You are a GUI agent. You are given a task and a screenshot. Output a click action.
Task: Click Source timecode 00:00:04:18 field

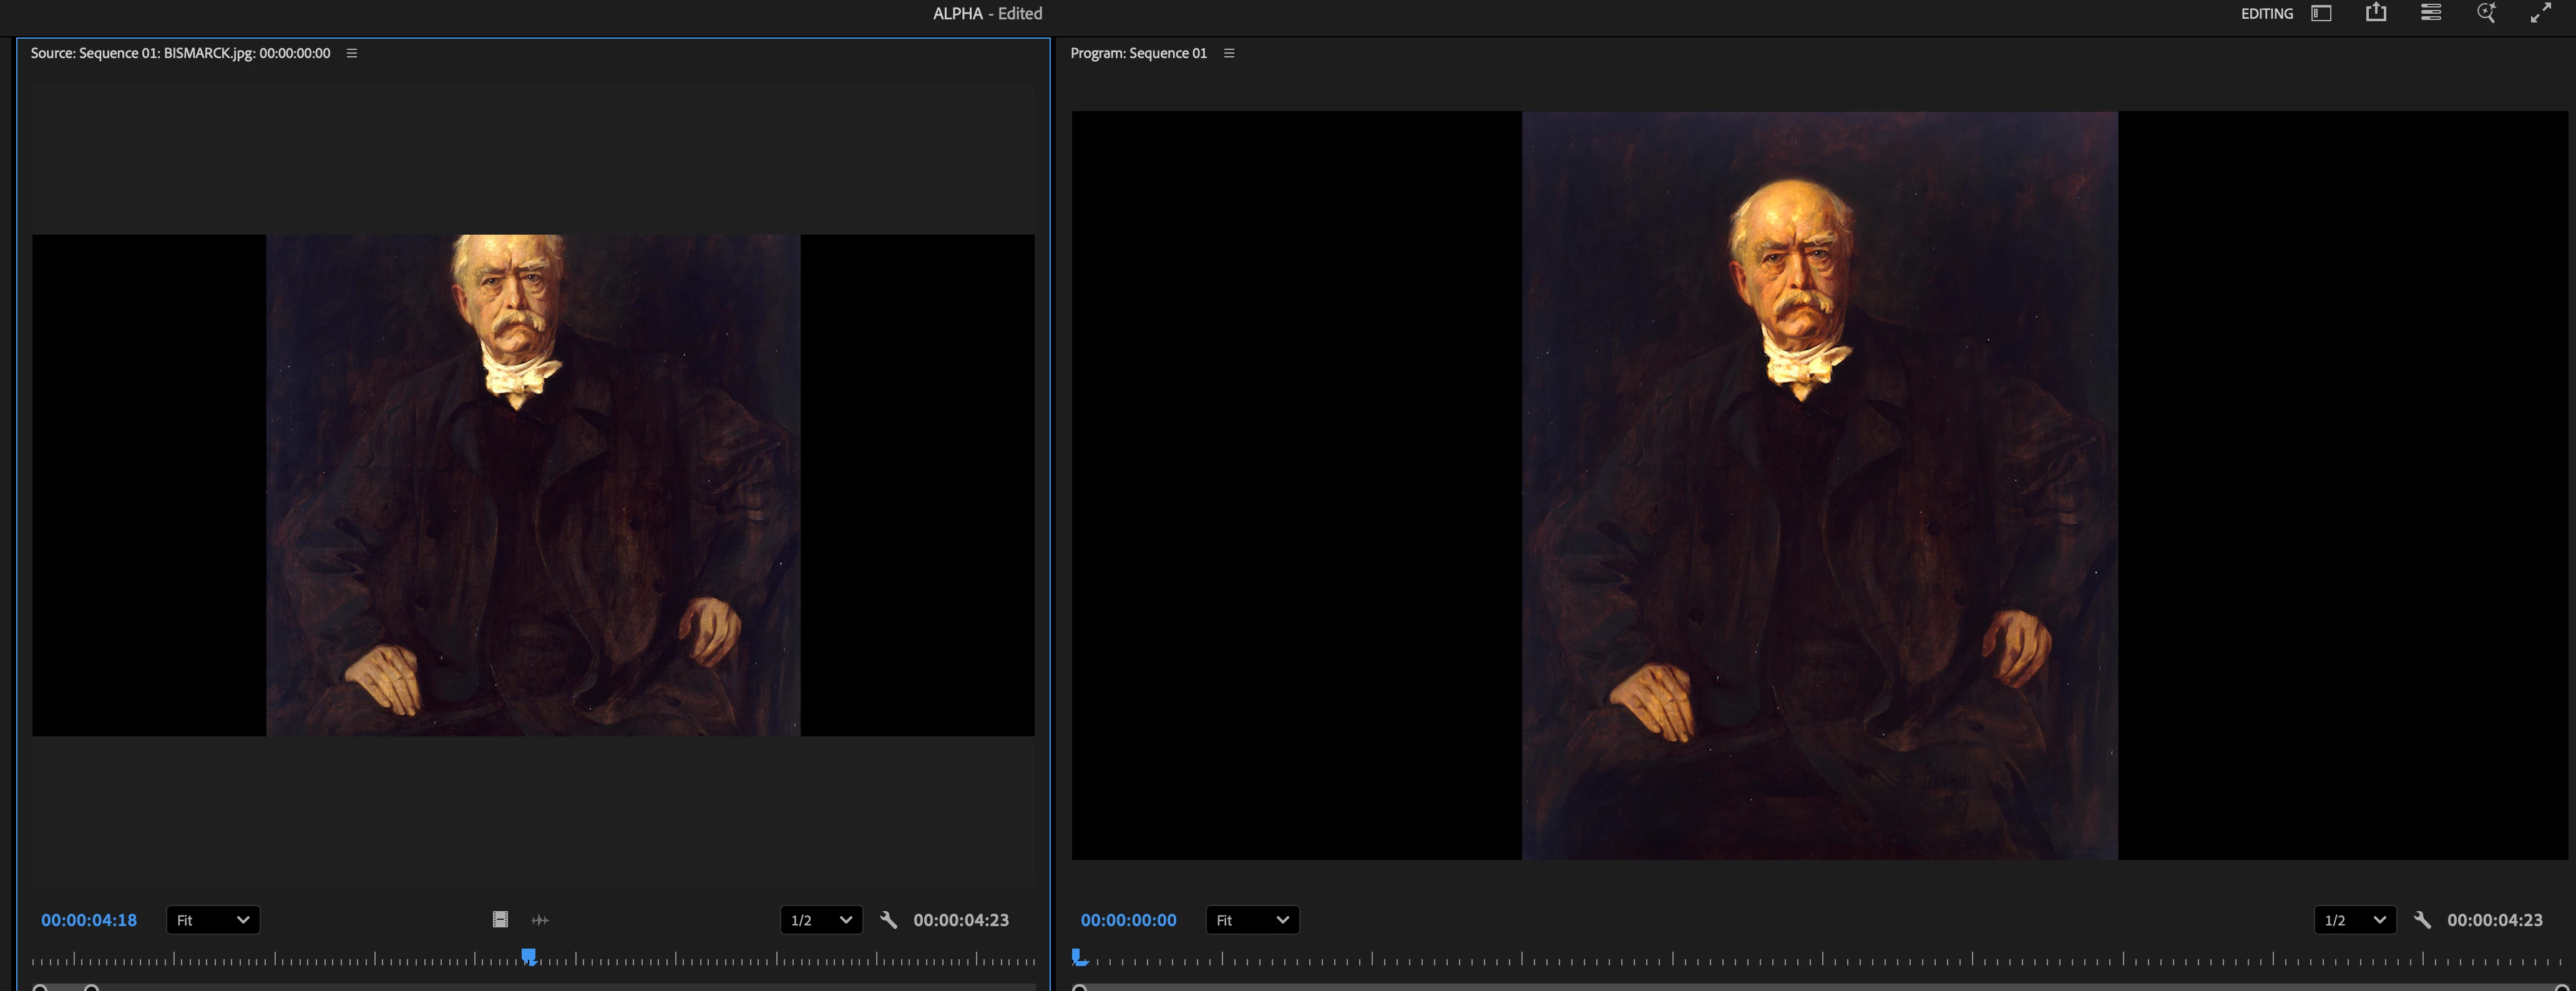tap(89, 920)
